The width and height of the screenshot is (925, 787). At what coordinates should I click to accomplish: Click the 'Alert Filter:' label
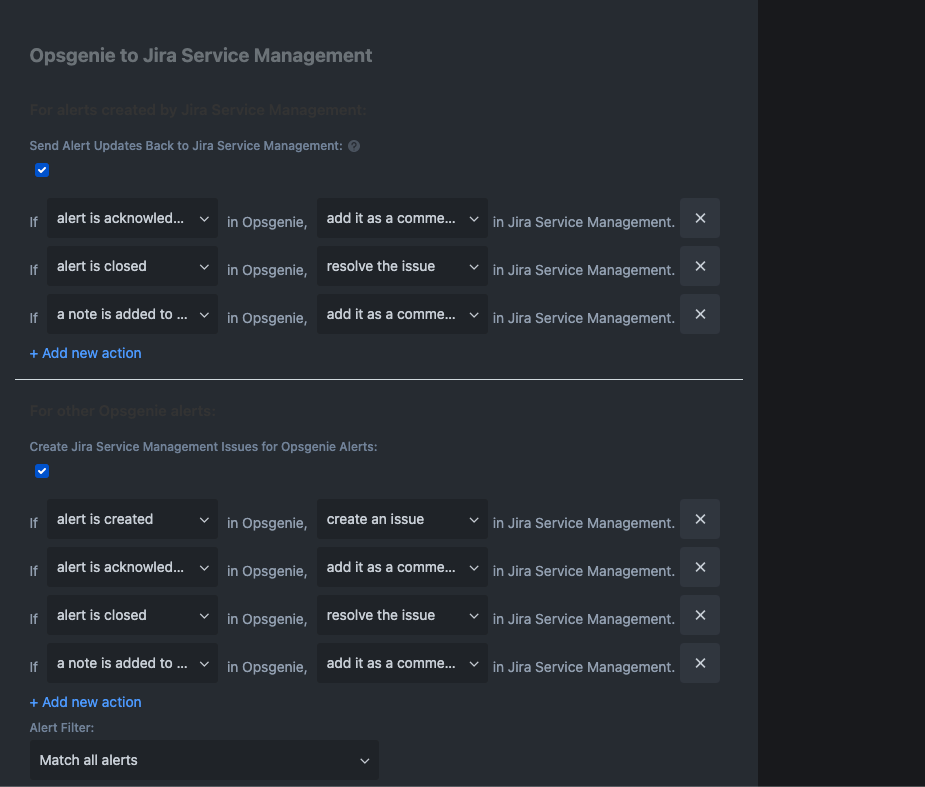pos(62,727)
